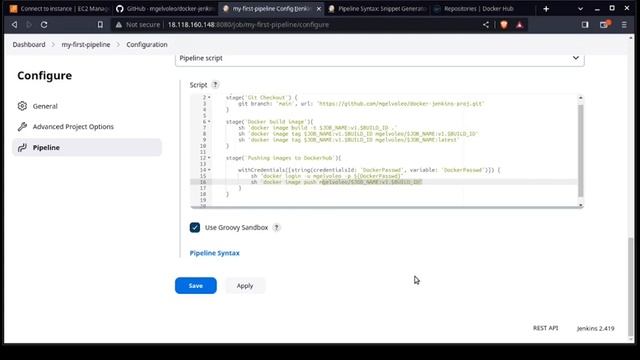Collapse the code fold at line 12
Image resolution: width=640 pixels, height=360 pixels.
tap(209, 158)
